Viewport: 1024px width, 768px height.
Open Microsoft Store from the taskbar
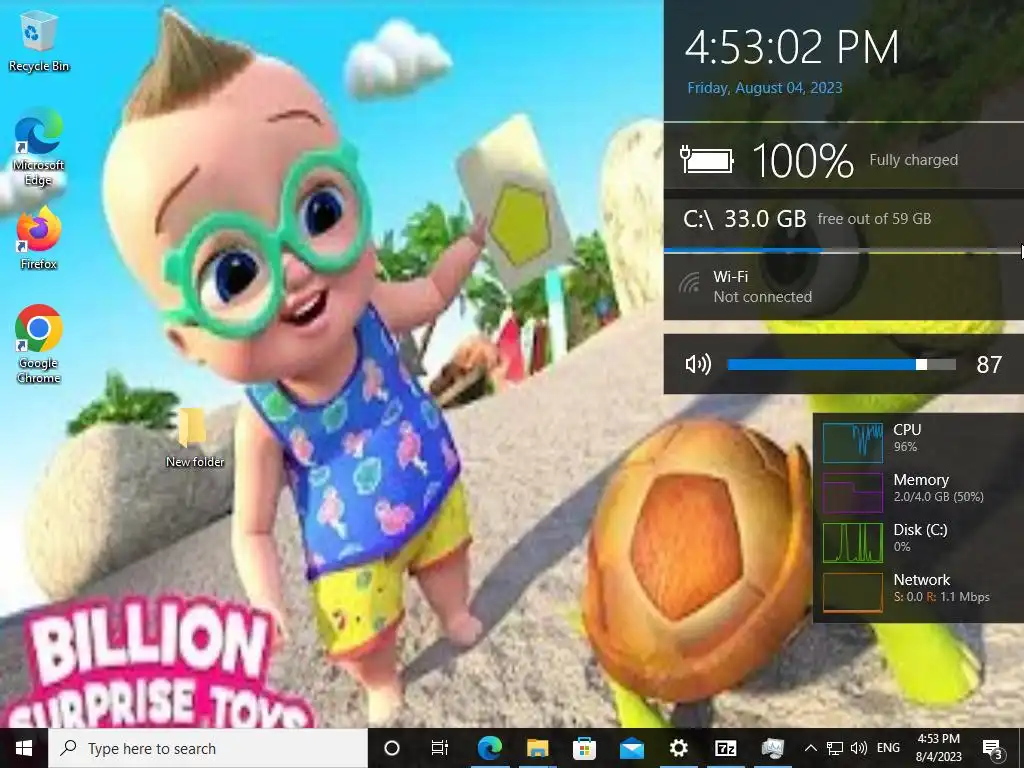tap(584, 748)
